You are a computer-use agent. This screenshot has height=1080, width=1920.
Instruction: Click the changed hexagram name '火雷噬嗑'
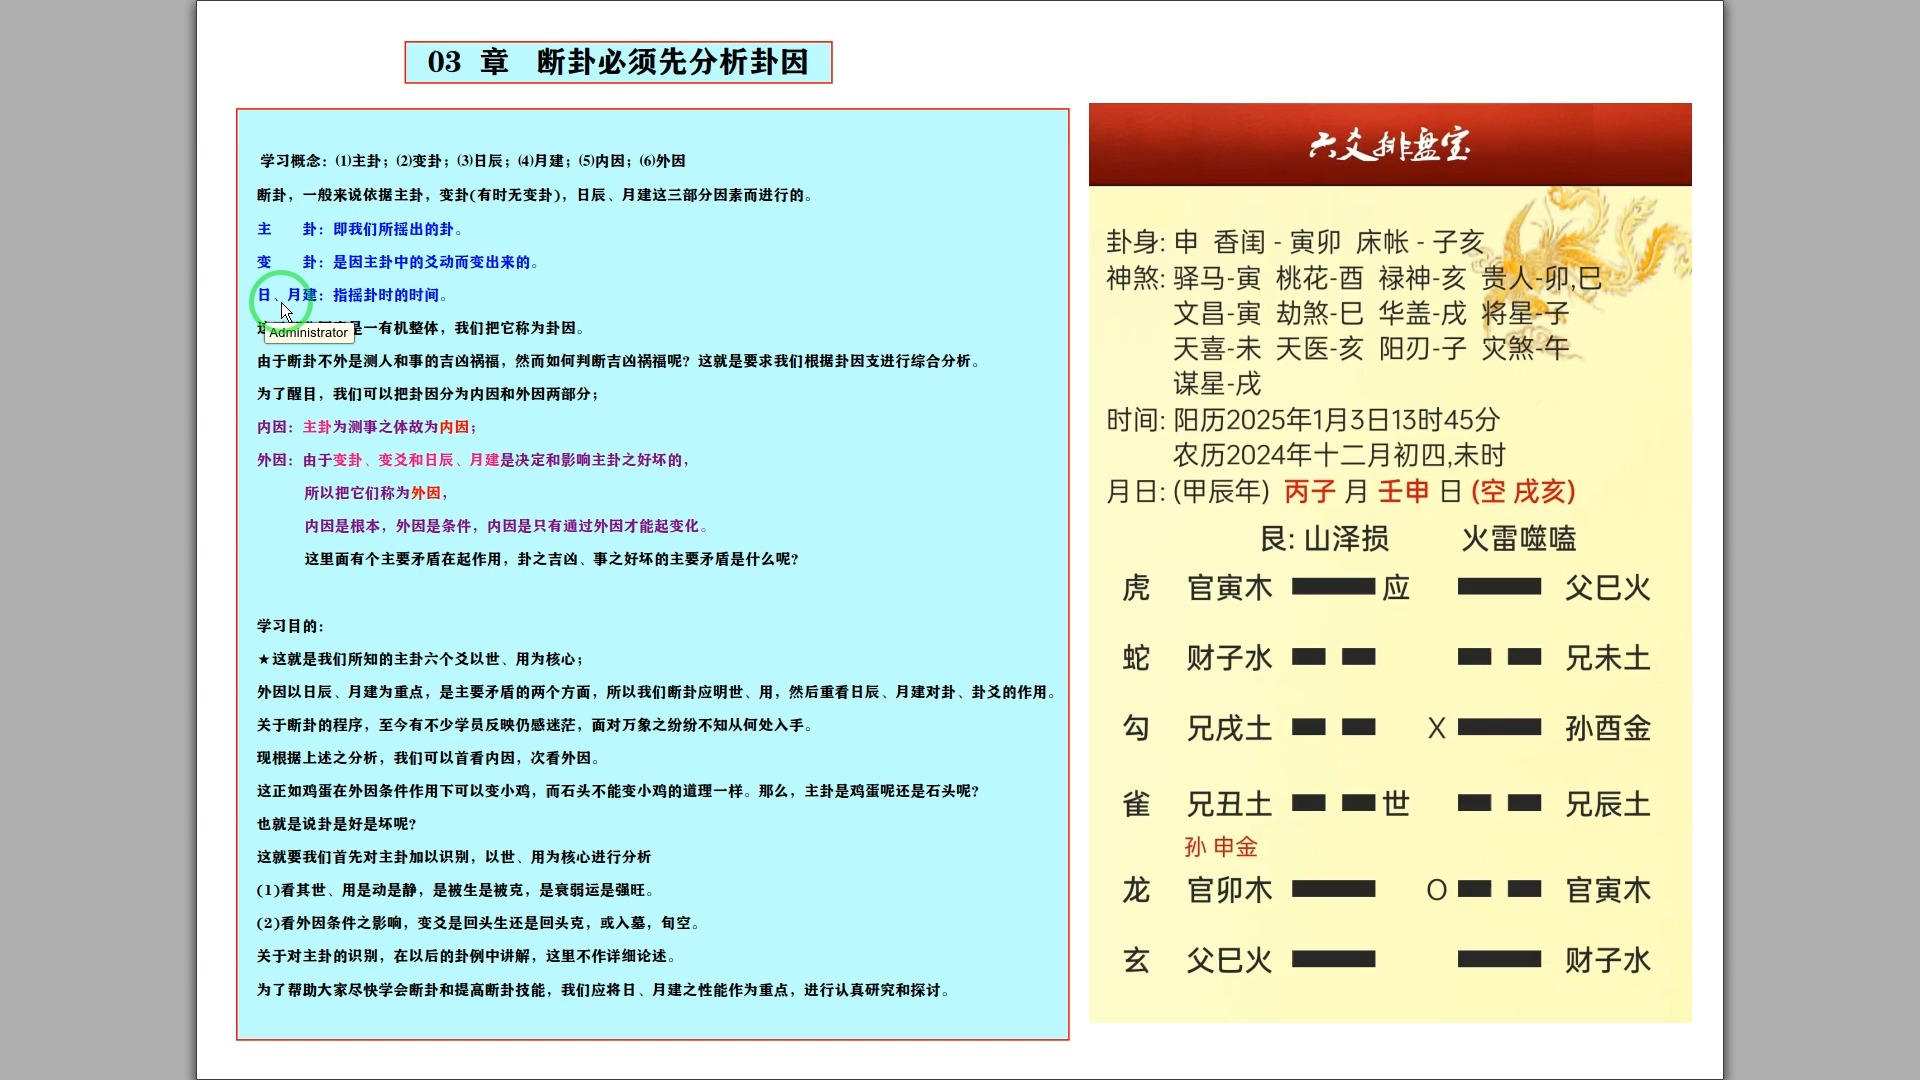[1518, 539]
